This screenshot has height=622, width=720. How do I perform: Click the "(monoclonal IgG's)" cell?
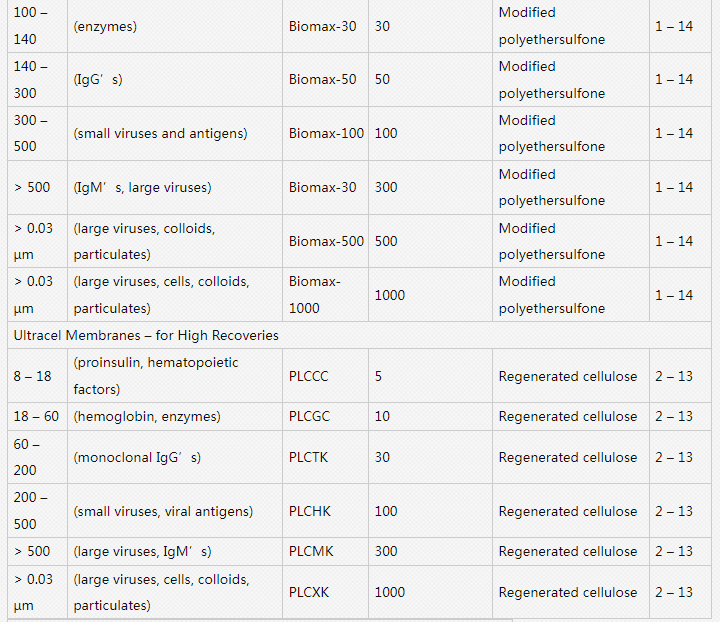click(137, 458)
